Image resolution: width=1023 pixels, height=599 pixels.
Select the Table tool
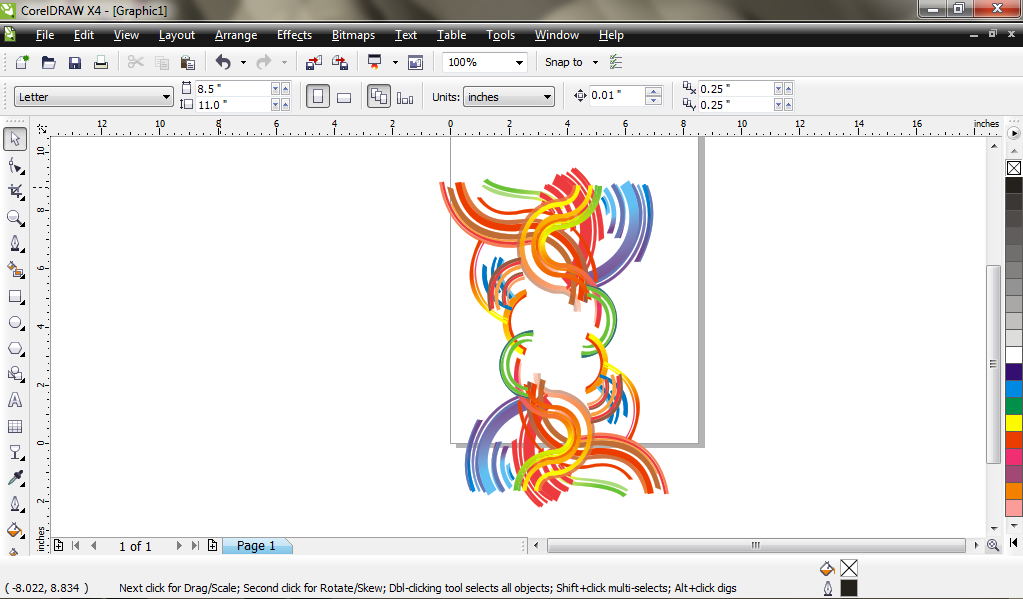[15, 426]
